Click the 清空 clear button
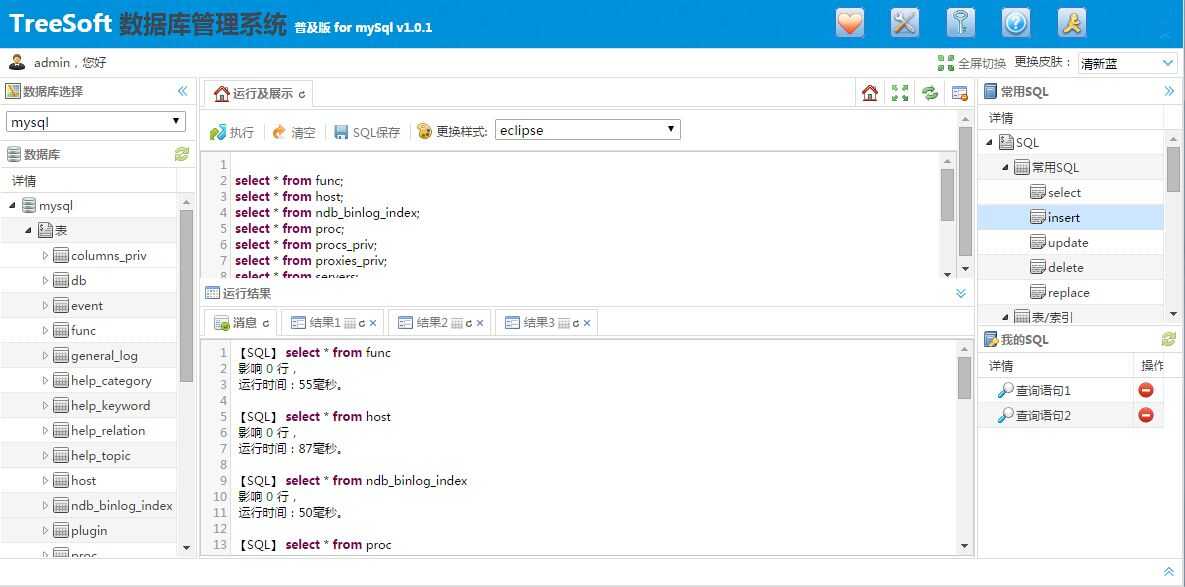This screenshot has width=1185, height=587. (x=294, y=132)
